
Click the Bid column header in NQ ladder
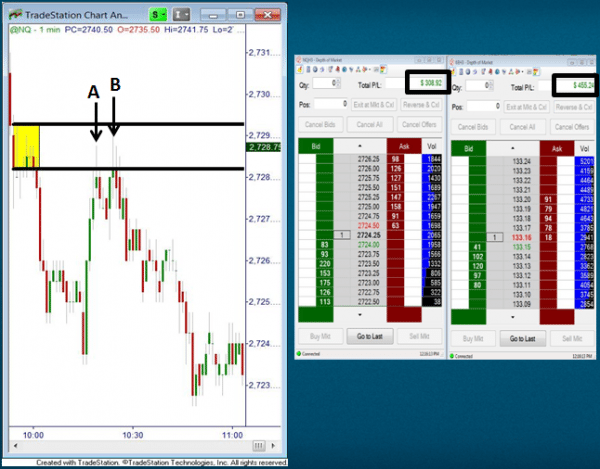(x=316, y=148)
